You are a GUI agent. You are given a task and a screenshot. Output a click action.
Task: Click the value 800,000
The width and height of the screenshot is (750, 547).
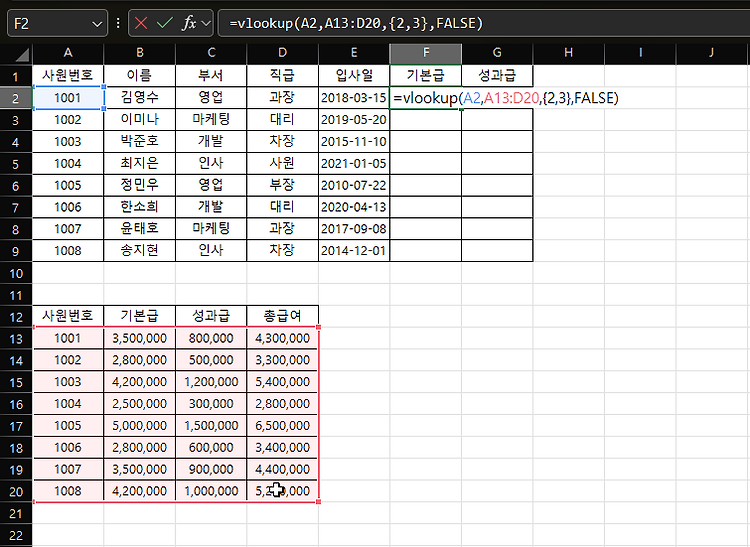[x=211, y=339]
